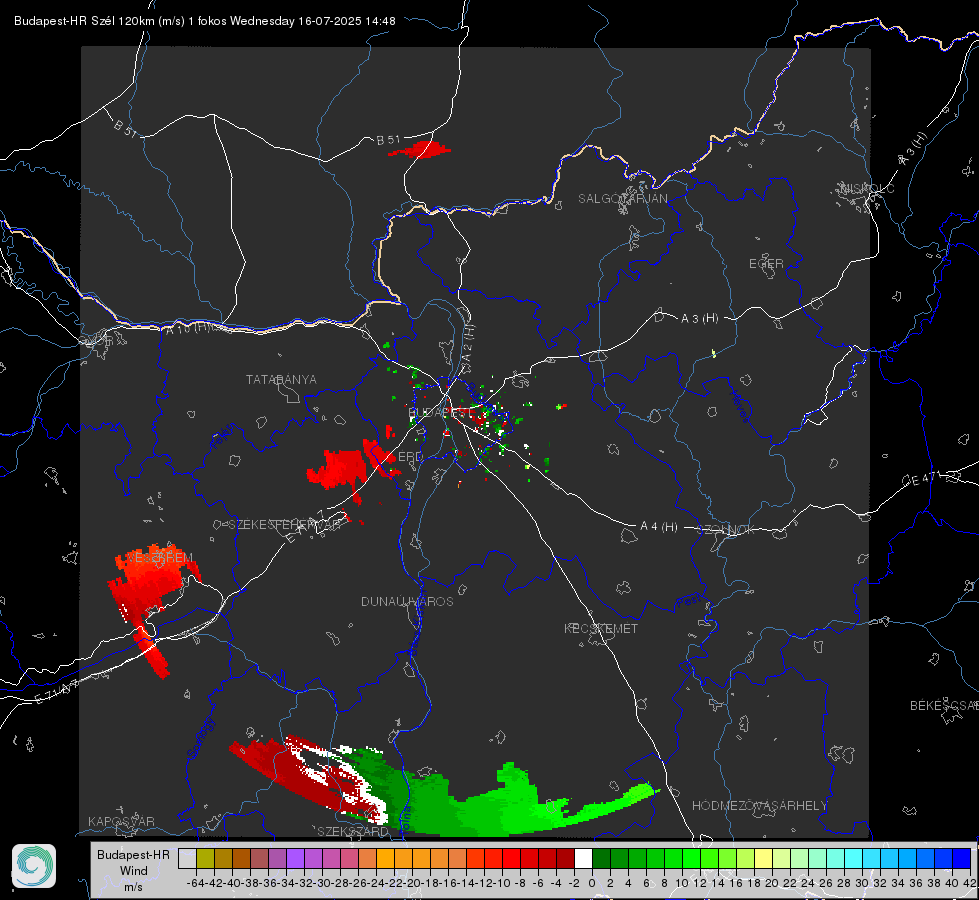
Task: Pick the yellow swatch between 18 and 20
Action: click(764, 858)
